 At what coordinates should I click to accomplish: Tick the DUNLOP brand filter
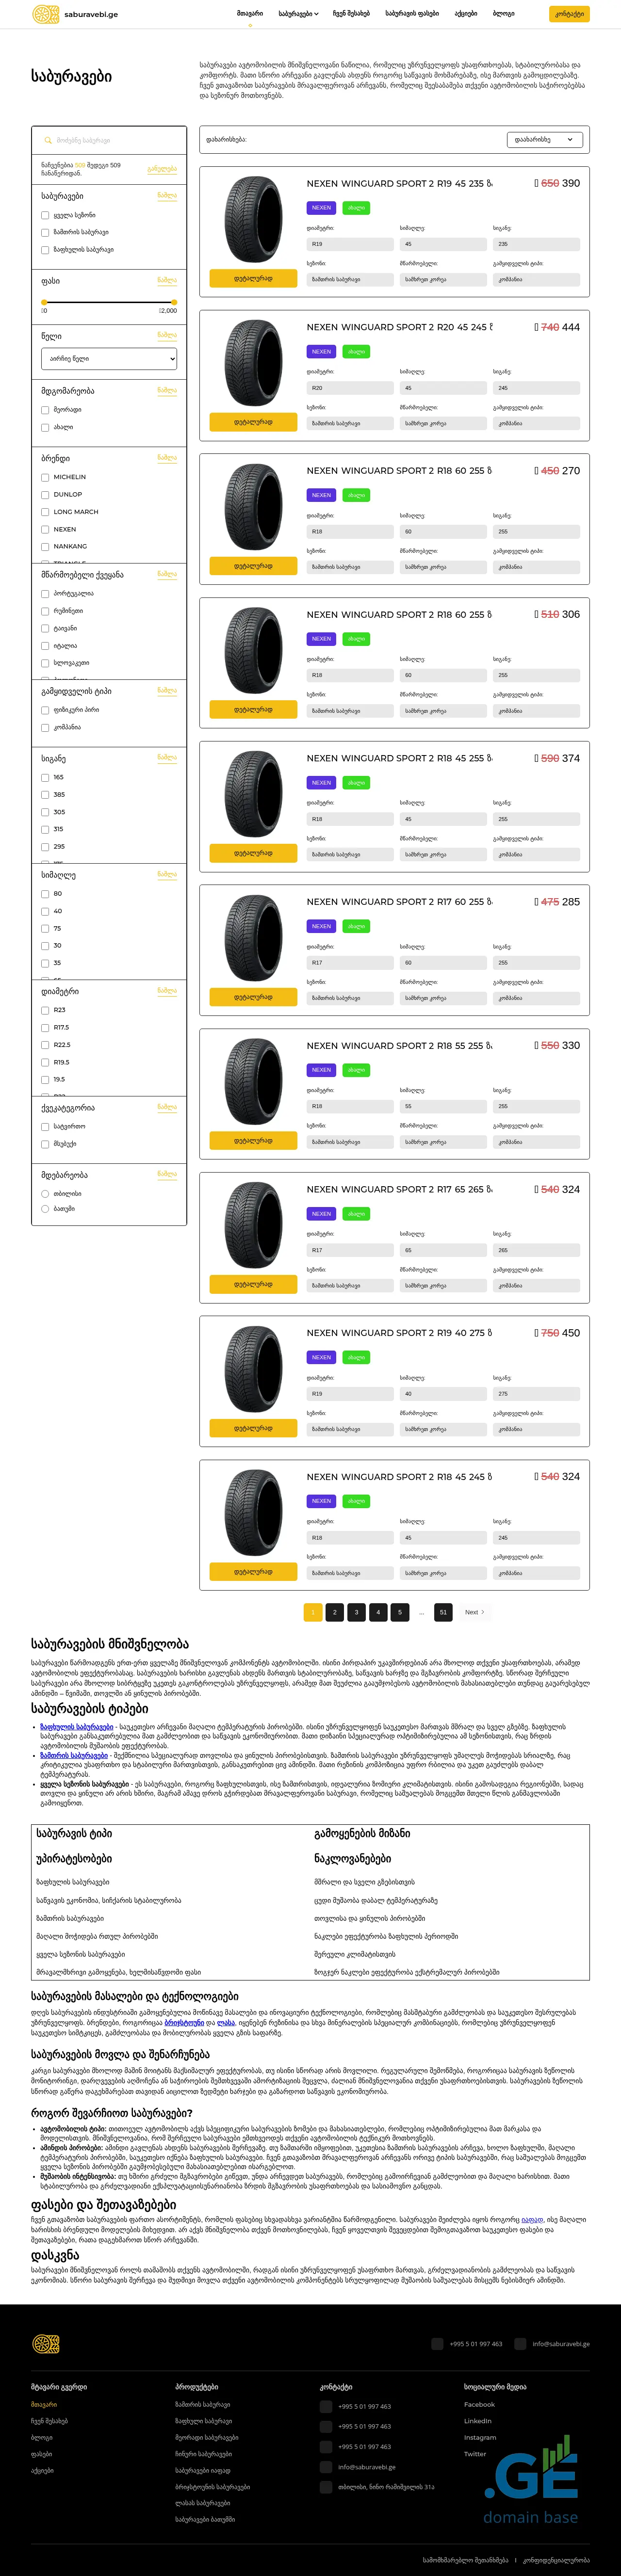tap(45, 495)
